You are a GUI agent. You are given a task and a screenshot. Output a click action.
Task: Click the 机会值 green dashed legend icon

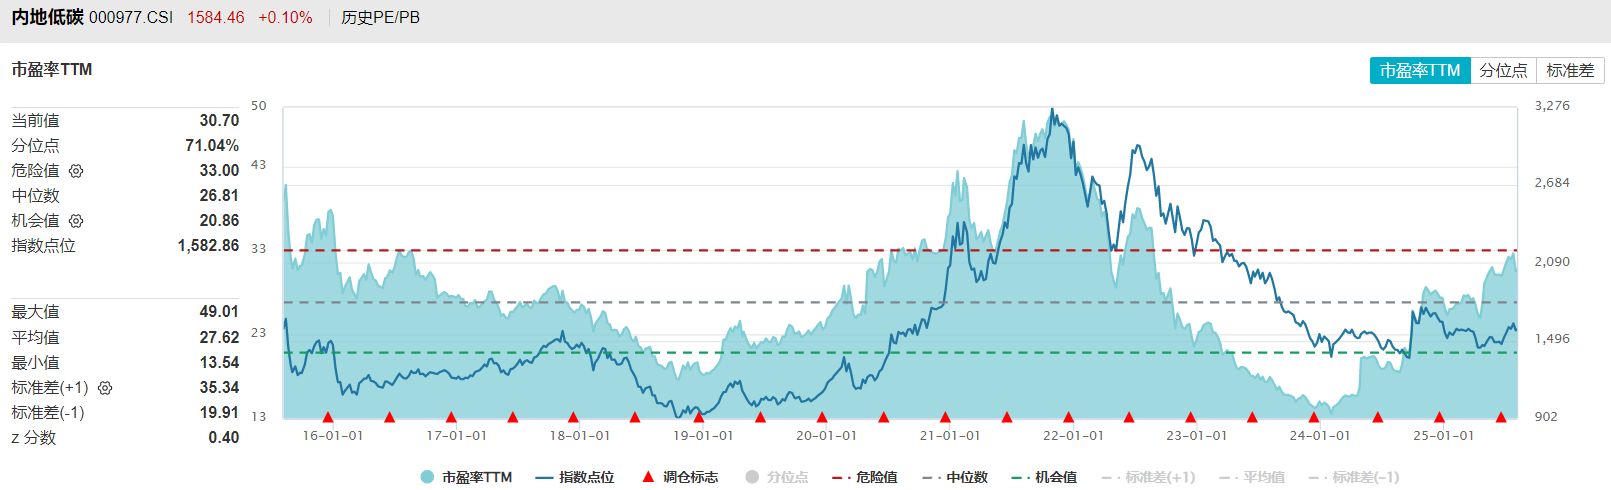[x=1021, y=477]
